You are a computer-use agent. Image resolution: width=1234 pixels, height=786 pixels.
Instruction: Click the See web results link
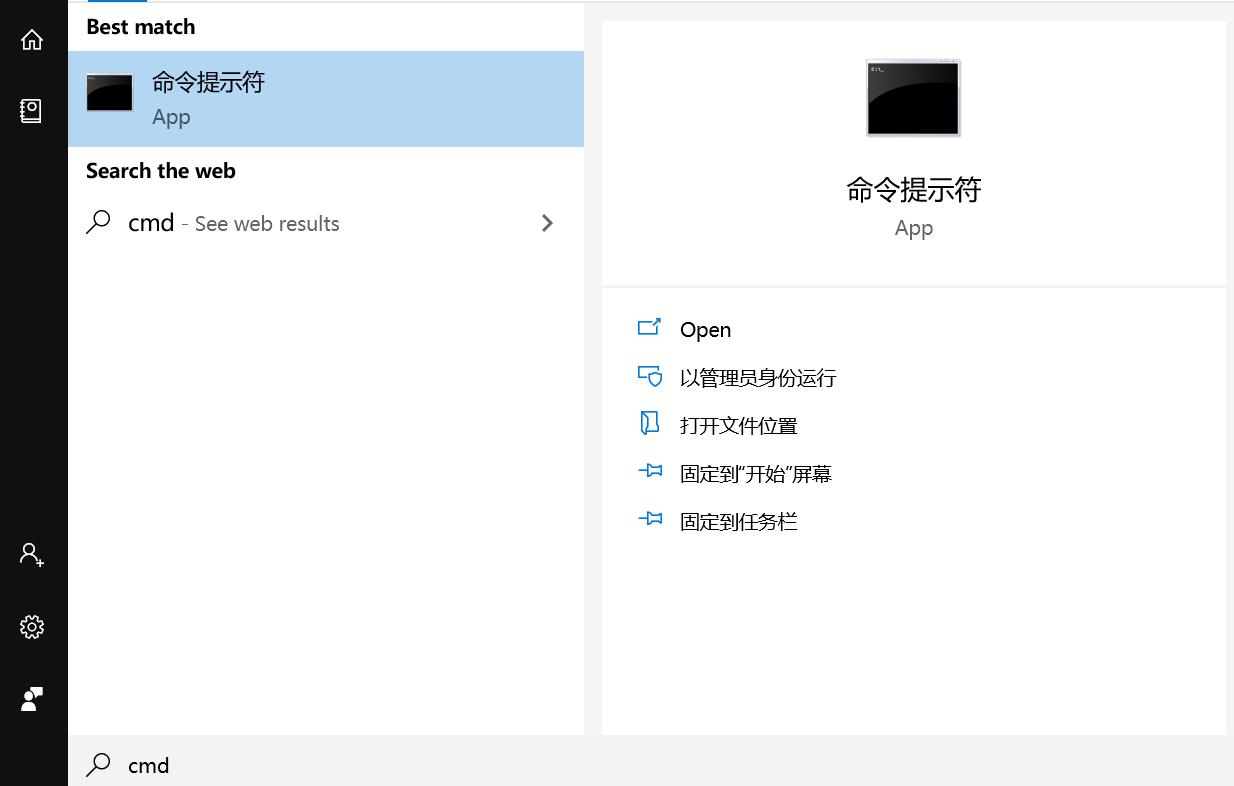[x=266, y=223]
